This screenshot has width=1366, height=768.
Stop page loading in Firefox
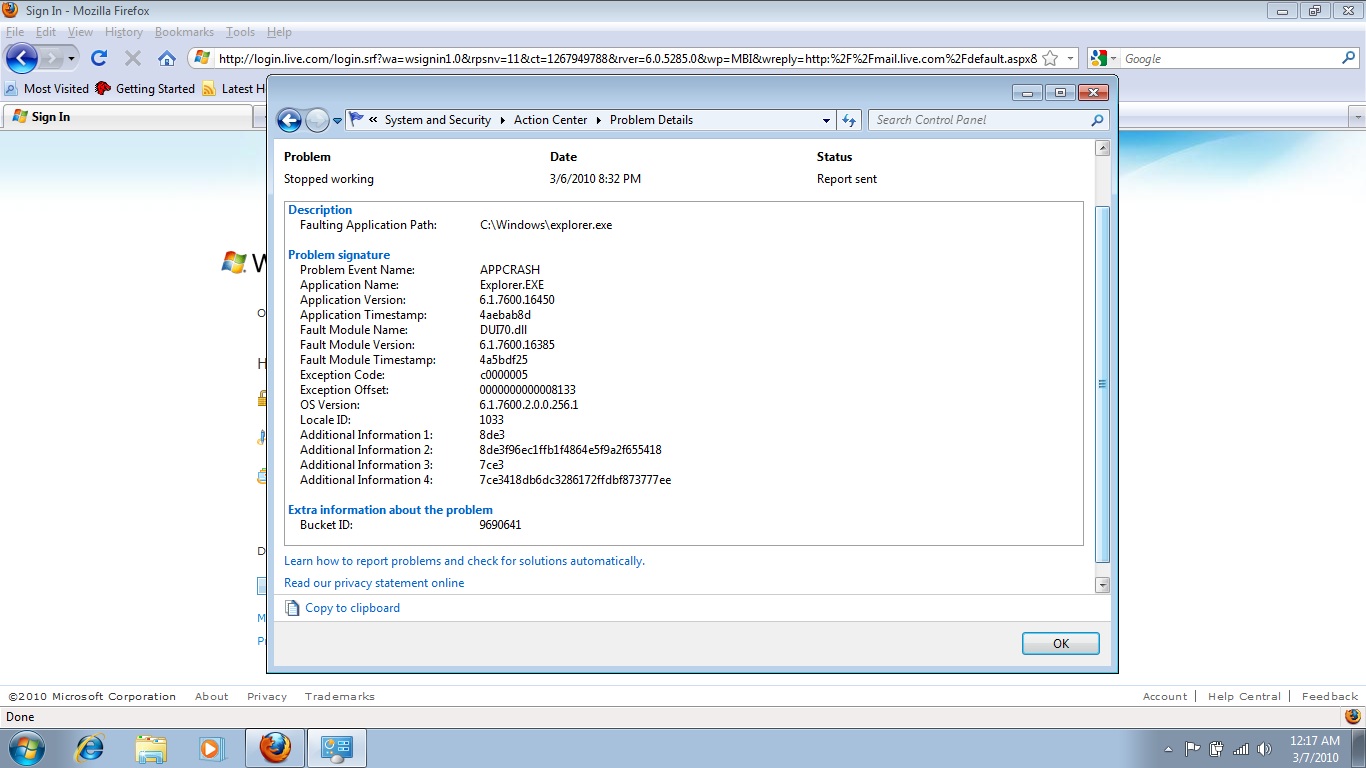point(132,58)
